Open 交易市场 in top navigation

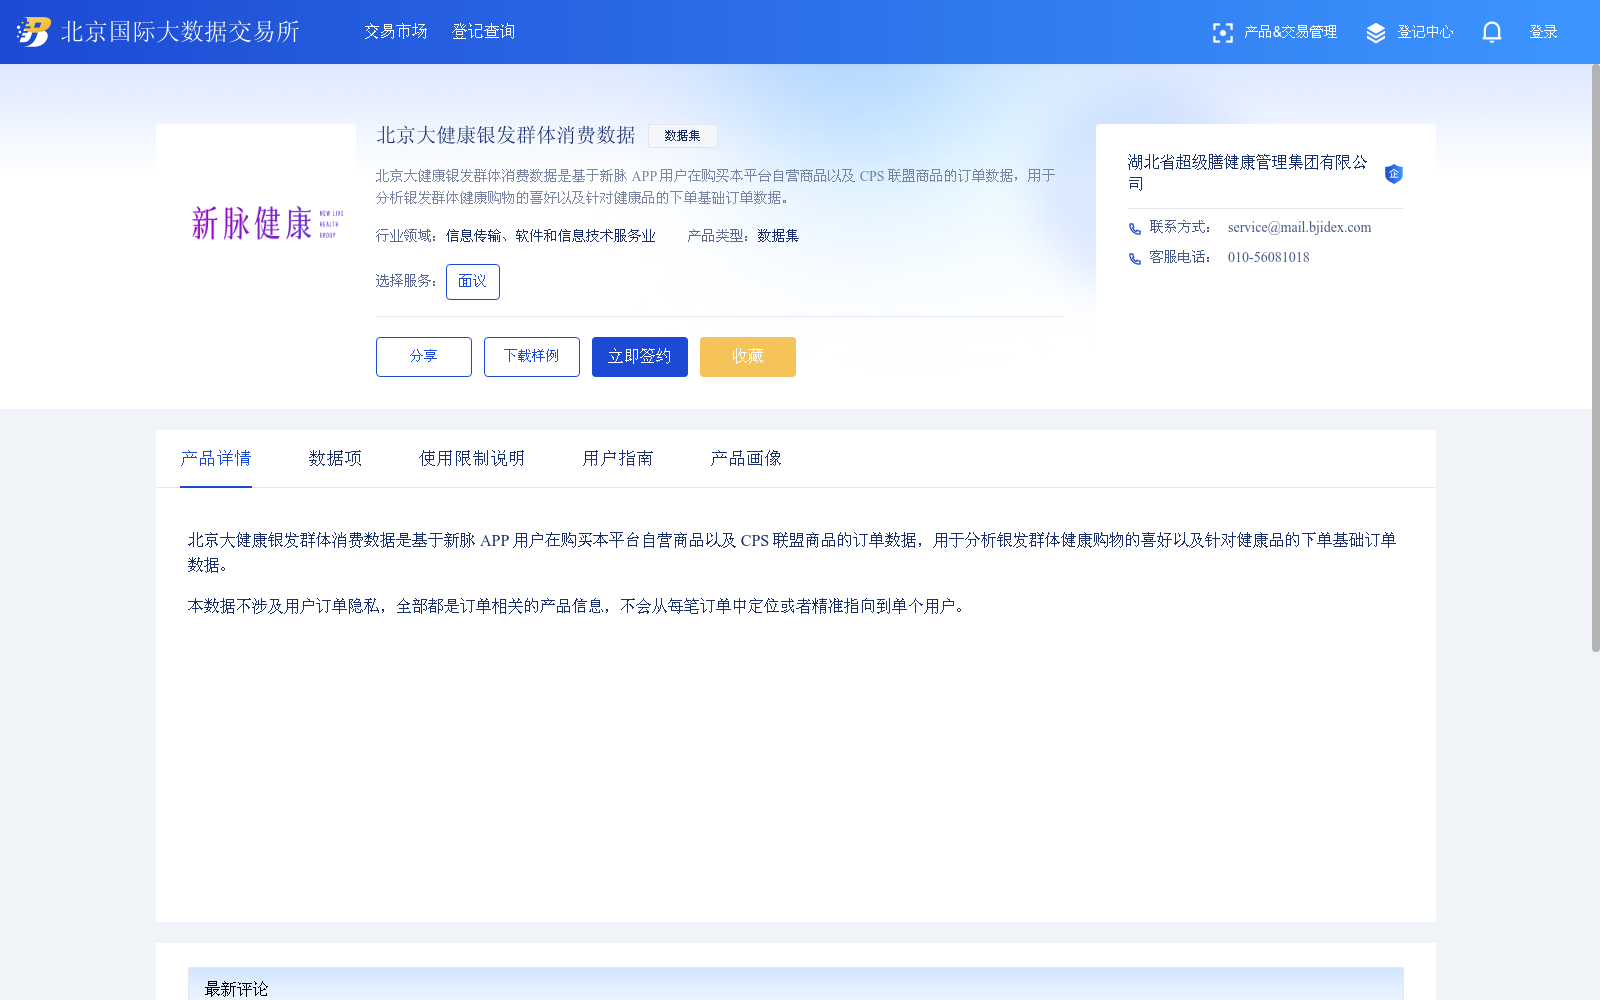click(x=396, y=32)
